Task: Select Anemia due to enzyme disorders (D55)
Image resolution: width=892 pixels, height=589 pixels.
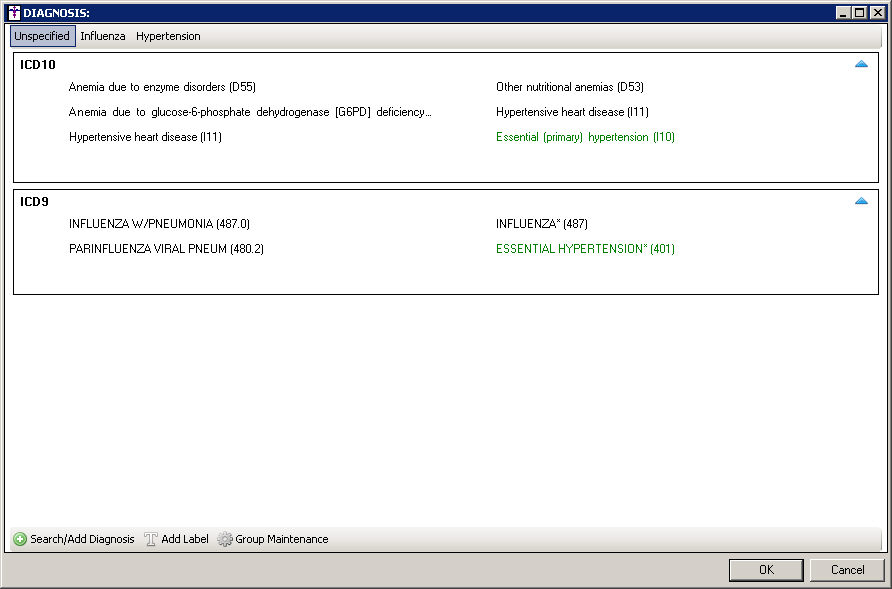Action: point(162,87)
